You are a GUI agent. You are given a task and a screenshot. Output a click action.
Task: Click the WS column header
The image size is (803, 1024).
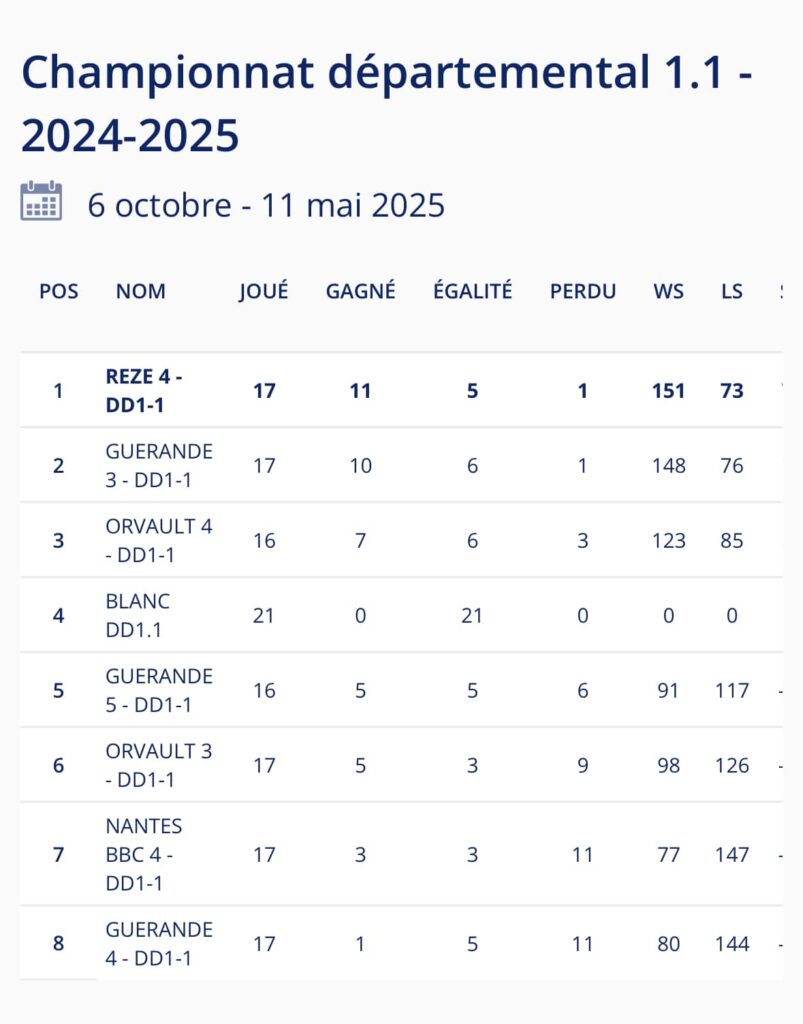tap(669, 291)
